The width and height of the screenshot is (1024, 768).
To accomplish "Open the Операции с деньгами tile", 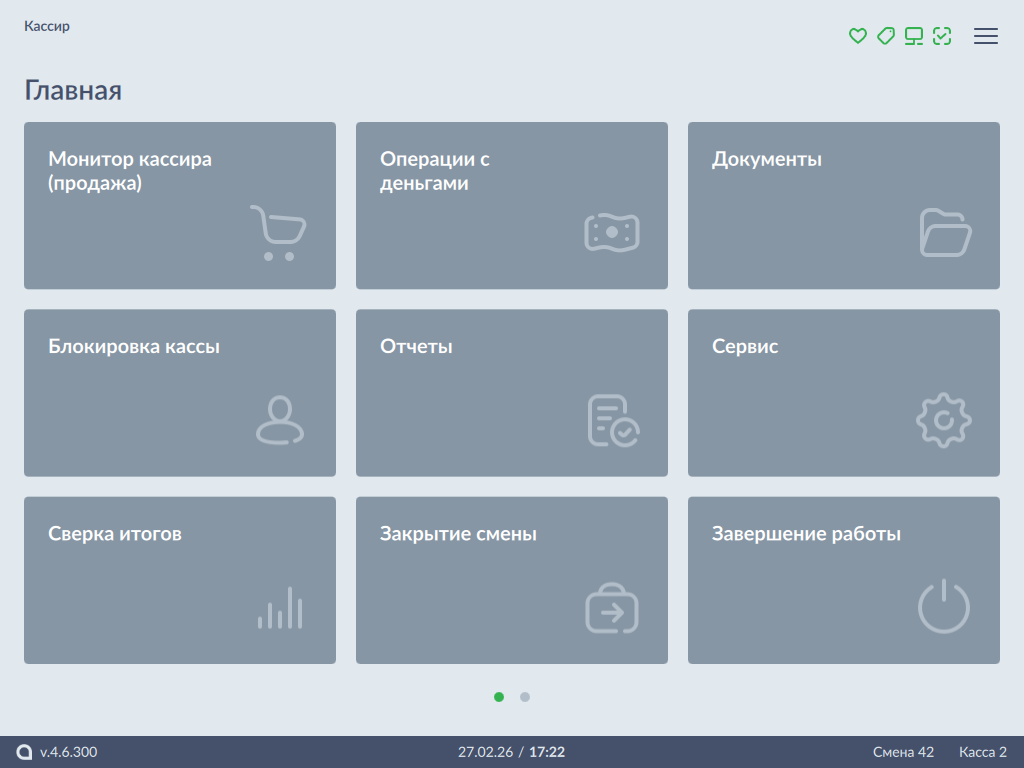I will coord(512,205).
